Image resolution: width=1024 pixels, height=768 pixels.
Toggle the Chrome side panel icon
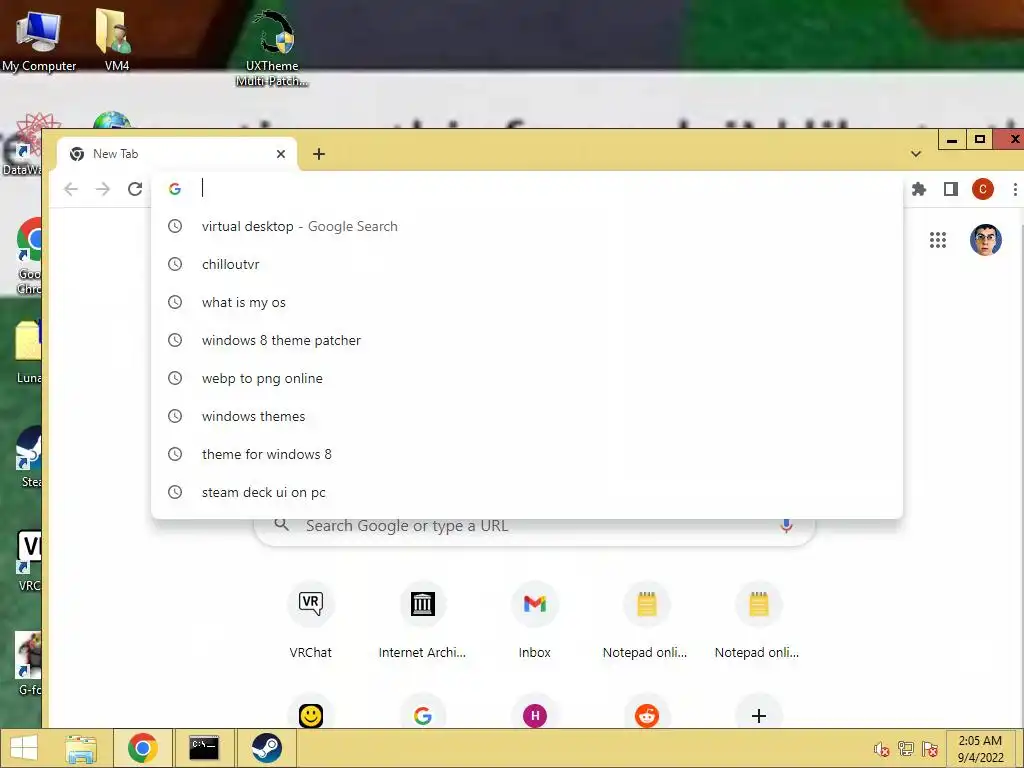pos(951,189)
